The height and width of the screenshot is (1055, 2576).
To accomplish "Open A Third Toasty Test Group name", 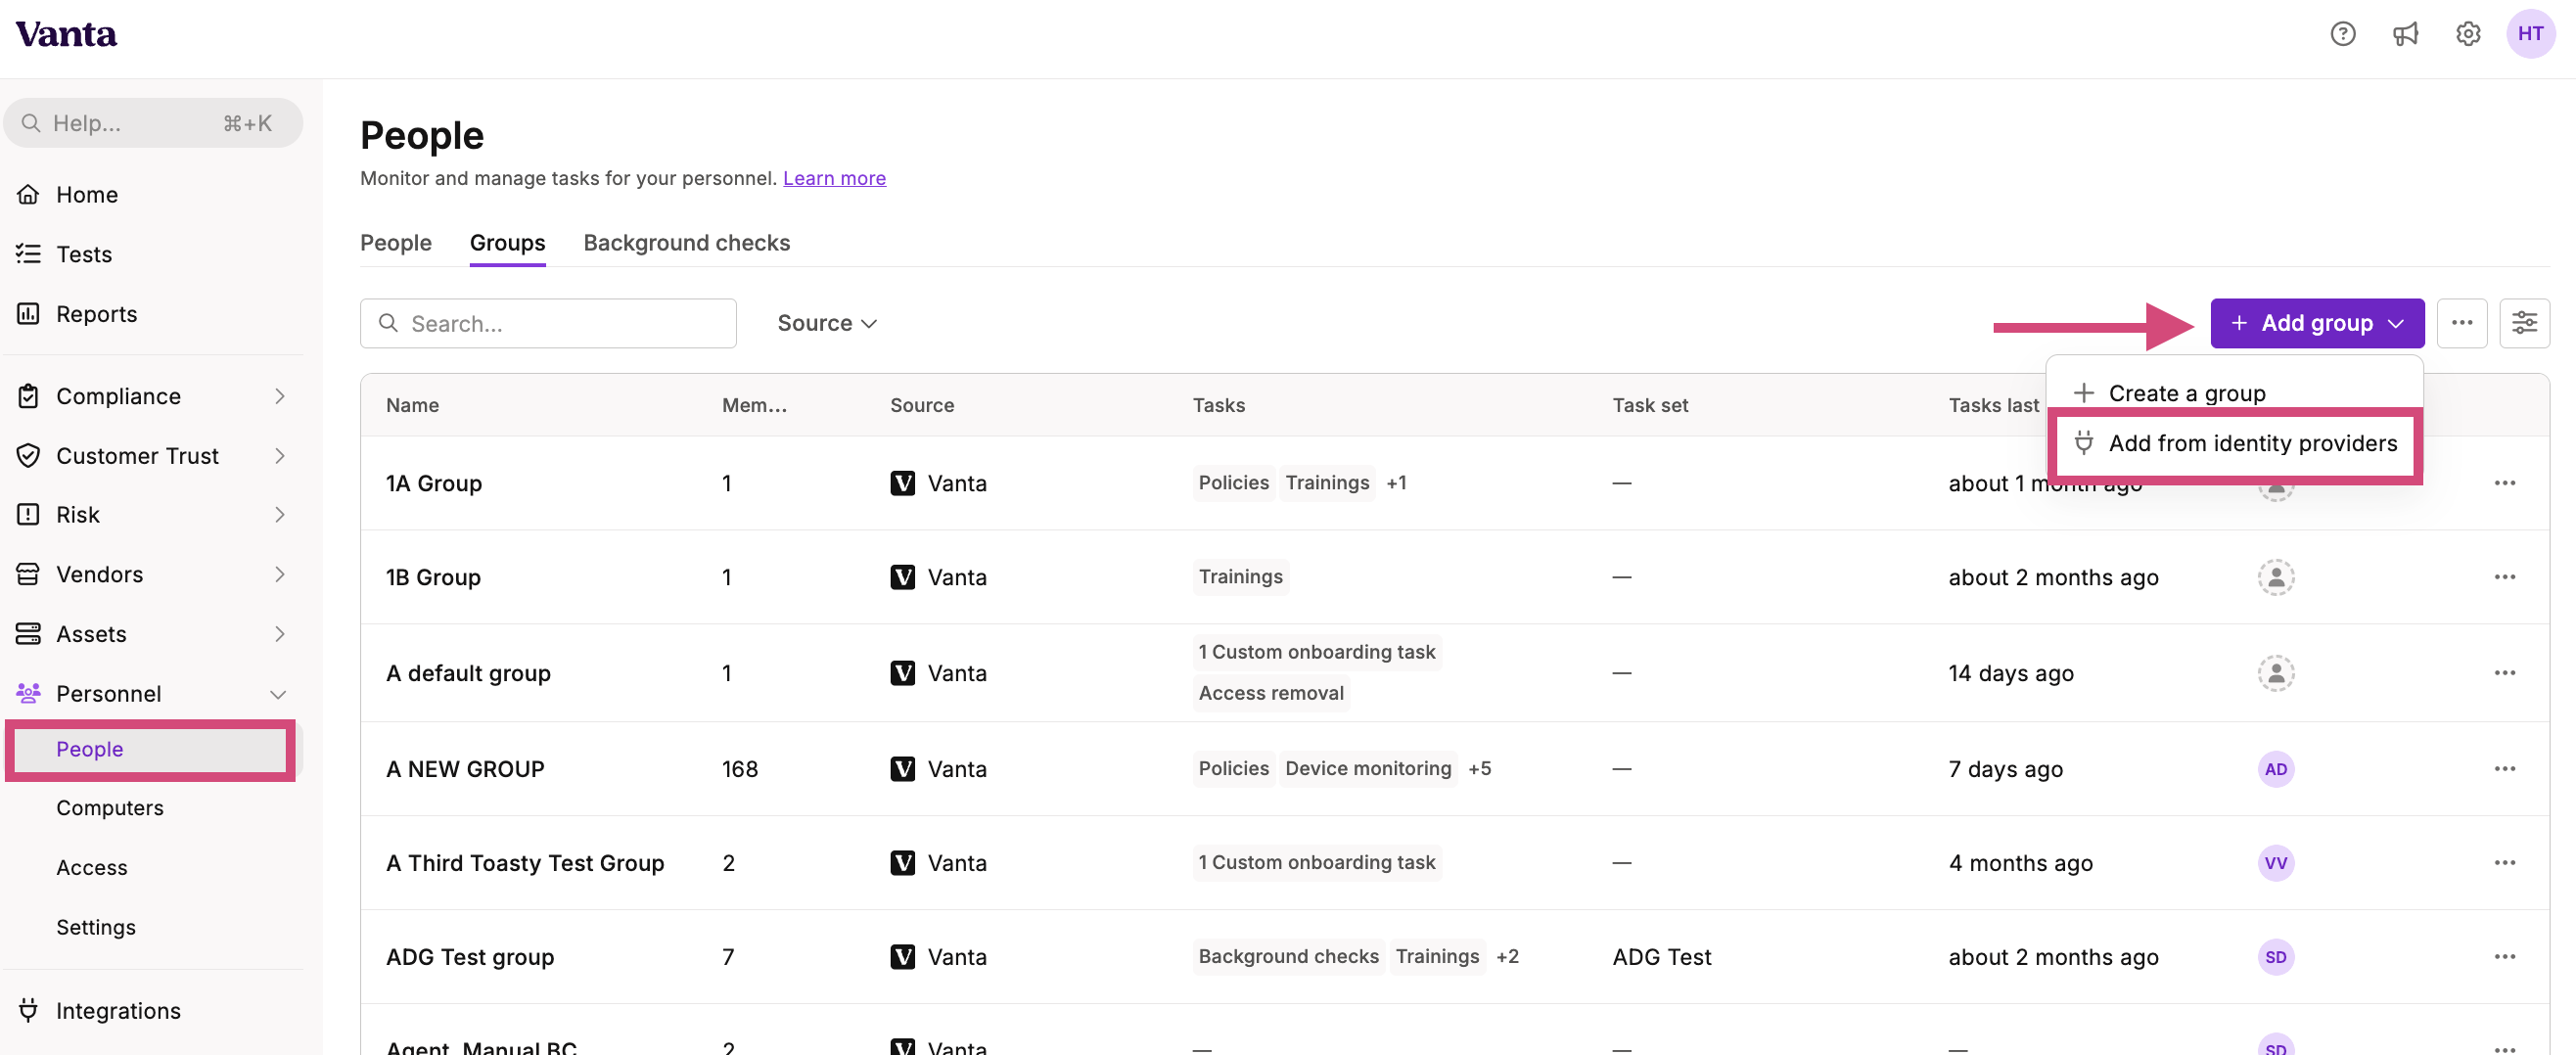I will click(x=525, y=863).
